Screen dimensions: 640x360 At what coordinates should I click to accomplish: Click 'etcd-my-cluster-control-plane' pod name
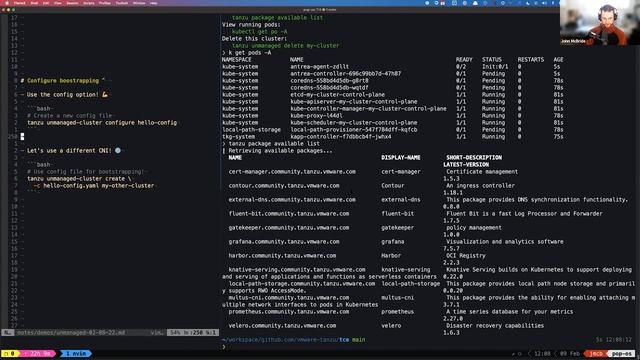338,95
